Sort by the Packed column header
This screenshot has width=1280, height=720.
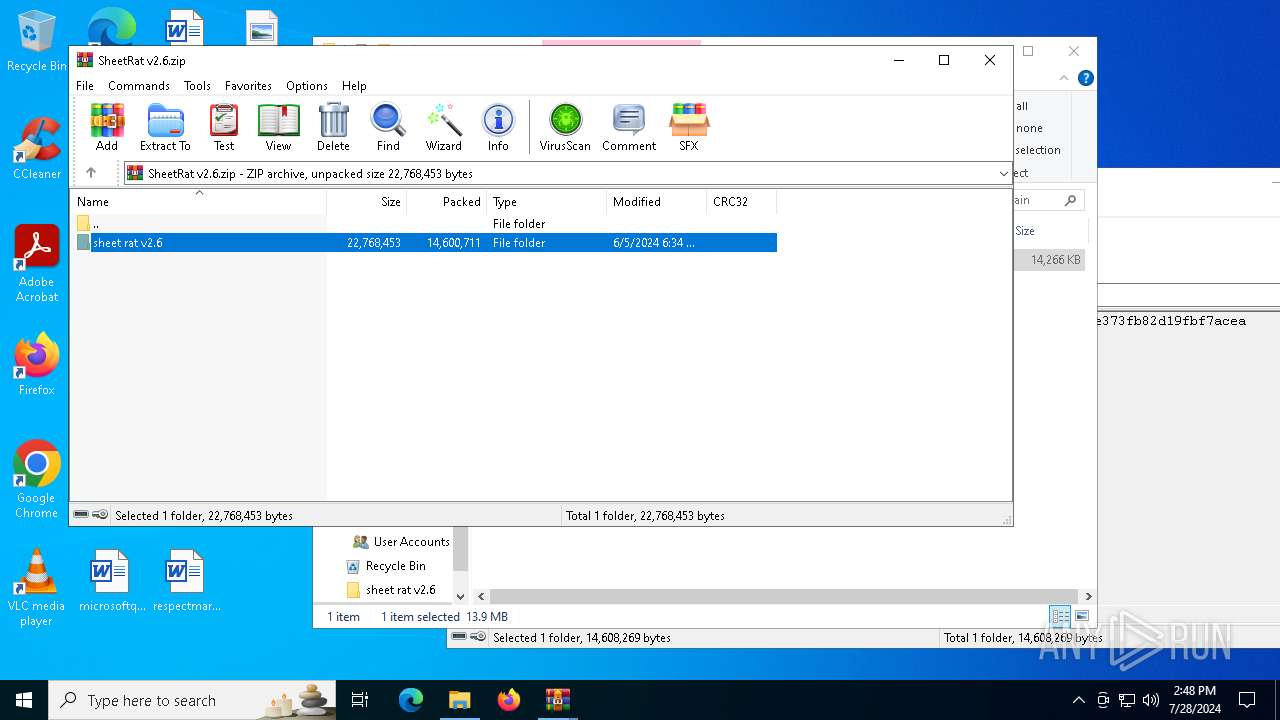pos(447,201)
